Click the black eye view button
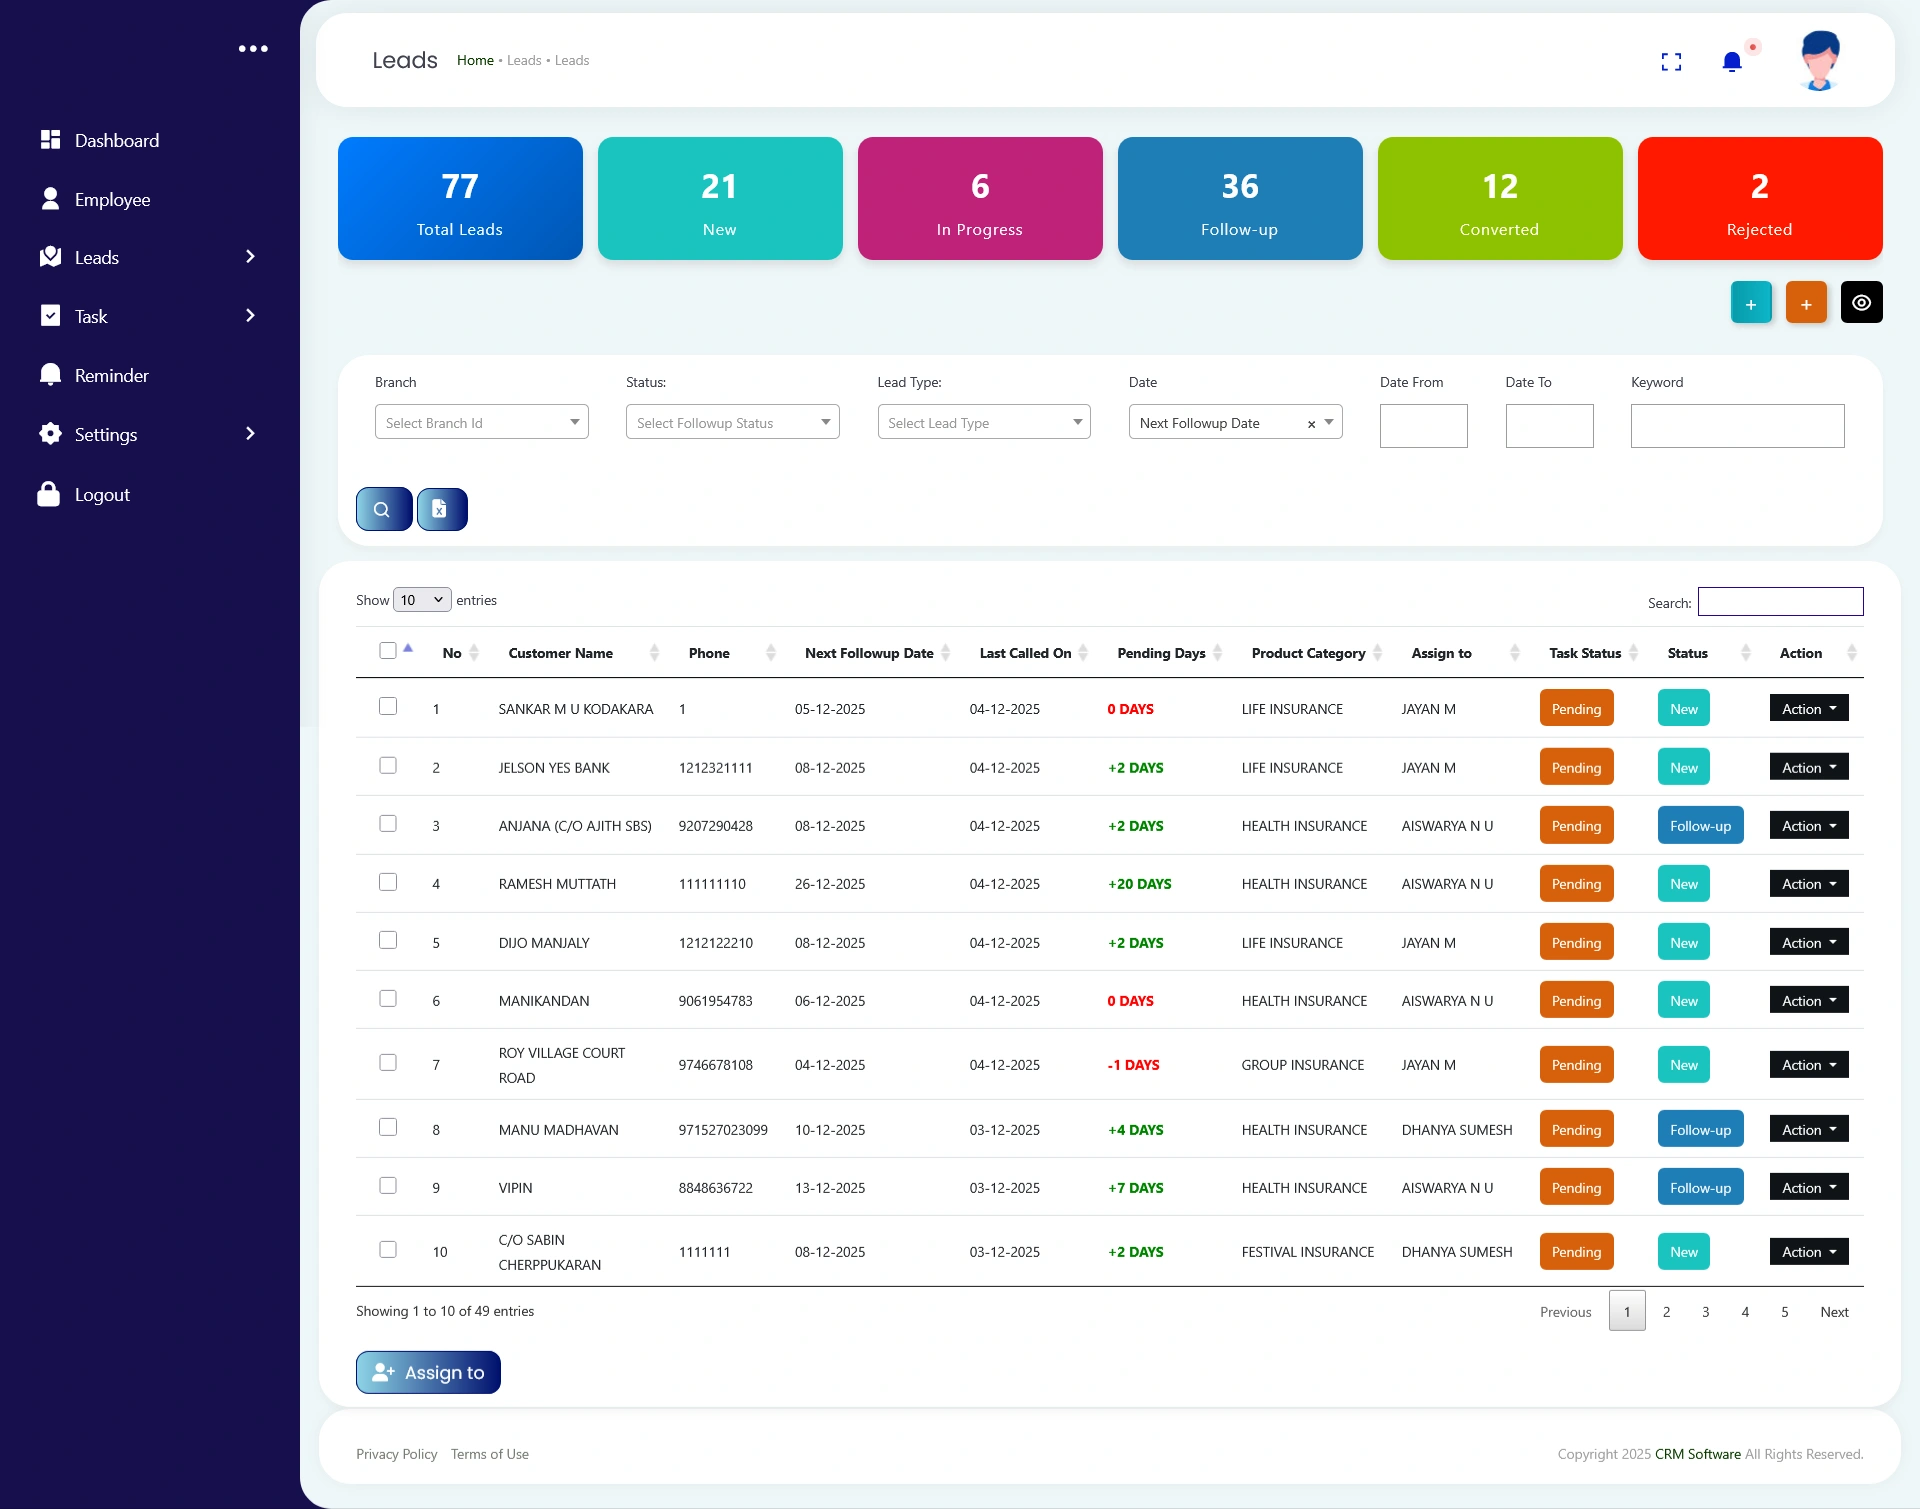 click(1861, 303)
